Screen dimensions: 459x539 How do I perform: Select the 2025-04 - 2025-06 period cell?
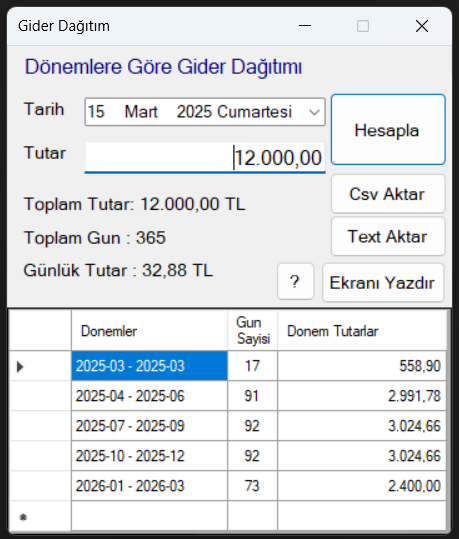(x=149, y=396)
